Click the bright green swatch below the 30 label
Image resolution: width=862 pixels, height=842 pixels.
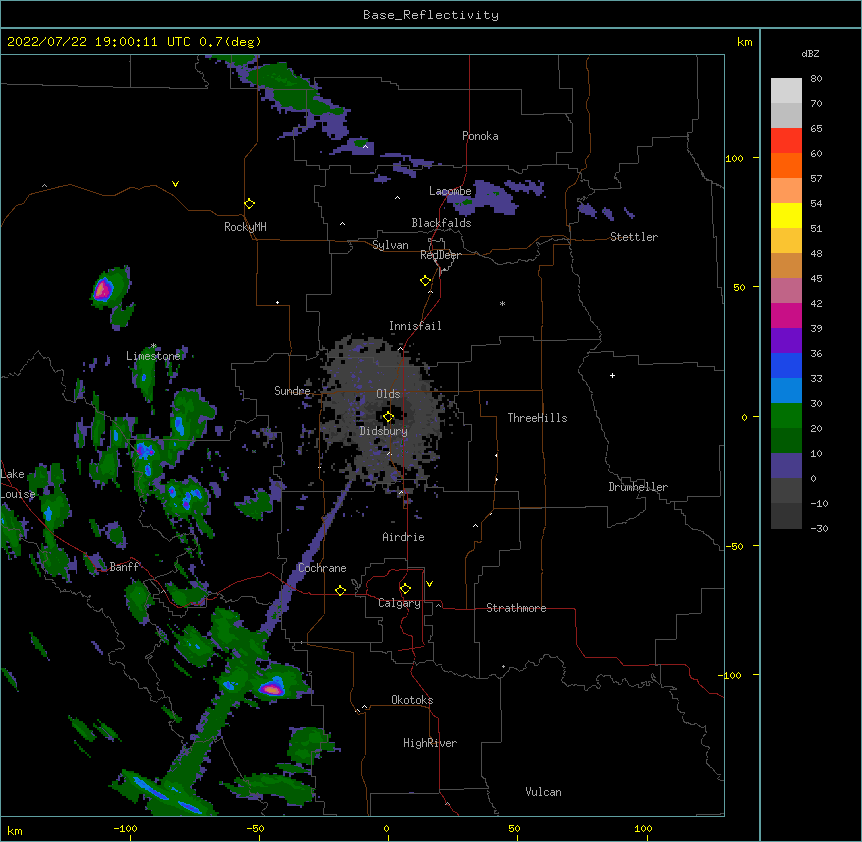pos(786,416)
